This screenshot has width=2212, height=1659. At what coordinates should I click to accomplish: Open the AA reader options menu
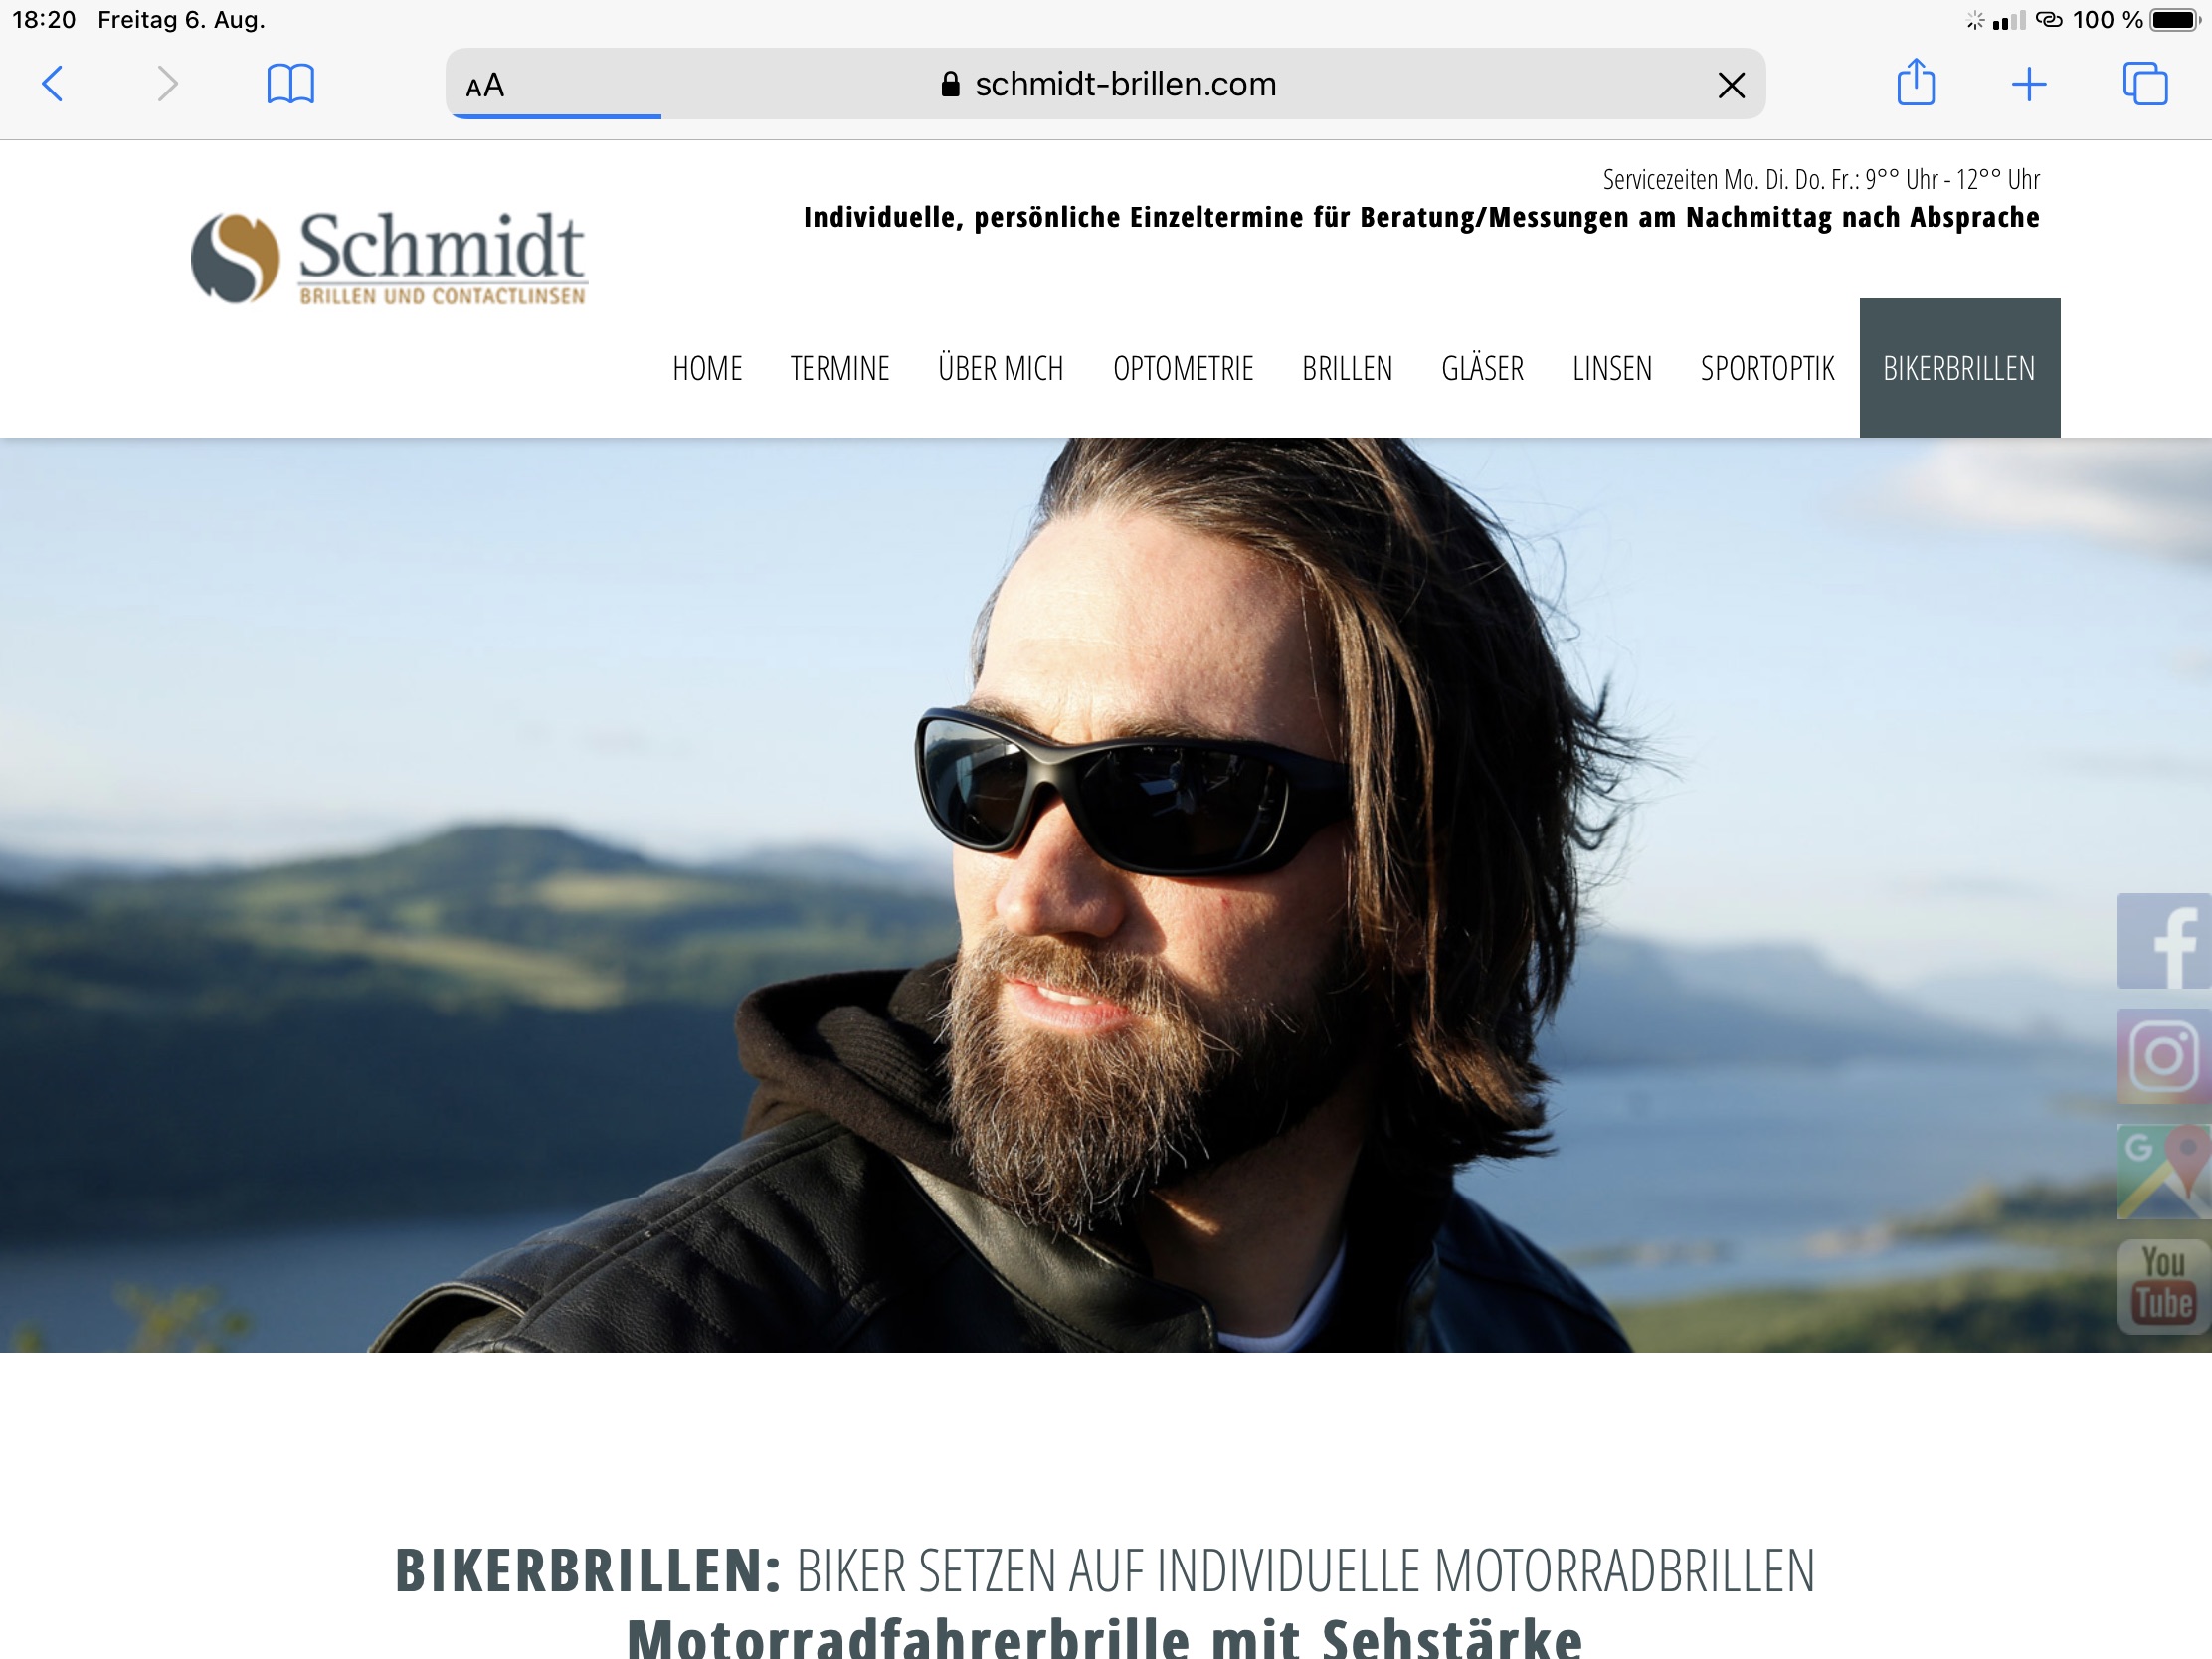485,86
